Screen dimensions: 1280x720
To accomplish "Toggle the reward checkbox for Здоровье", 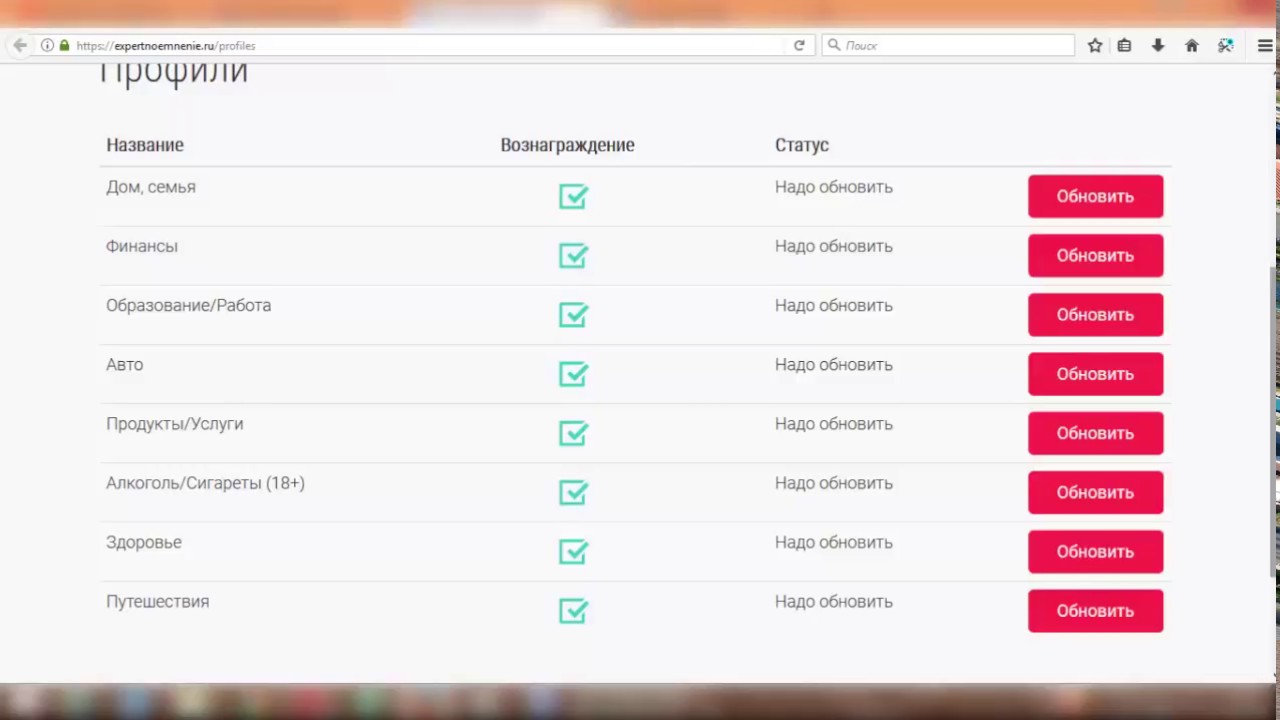I will click(x=573, y=552).
